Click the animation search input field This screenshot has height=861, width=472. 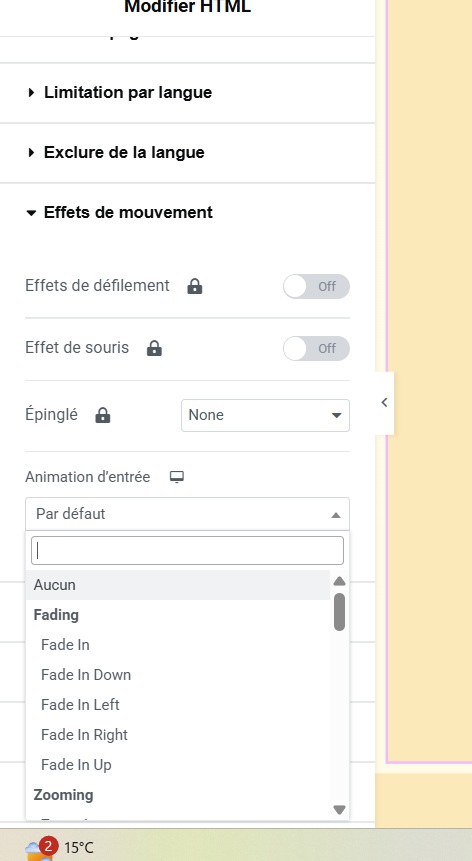187,550
